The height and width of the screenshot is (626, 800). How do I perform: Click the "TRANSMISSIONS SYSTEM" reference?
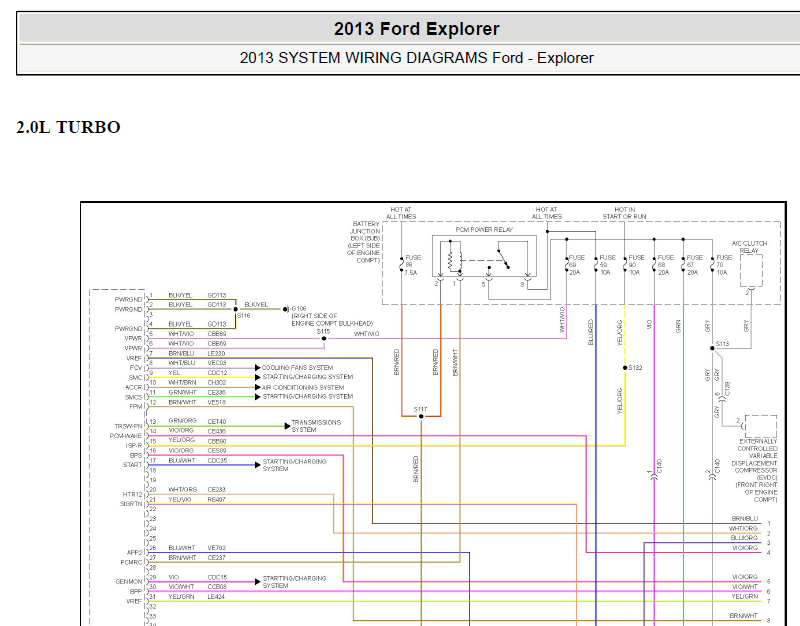tap(316, 426)
